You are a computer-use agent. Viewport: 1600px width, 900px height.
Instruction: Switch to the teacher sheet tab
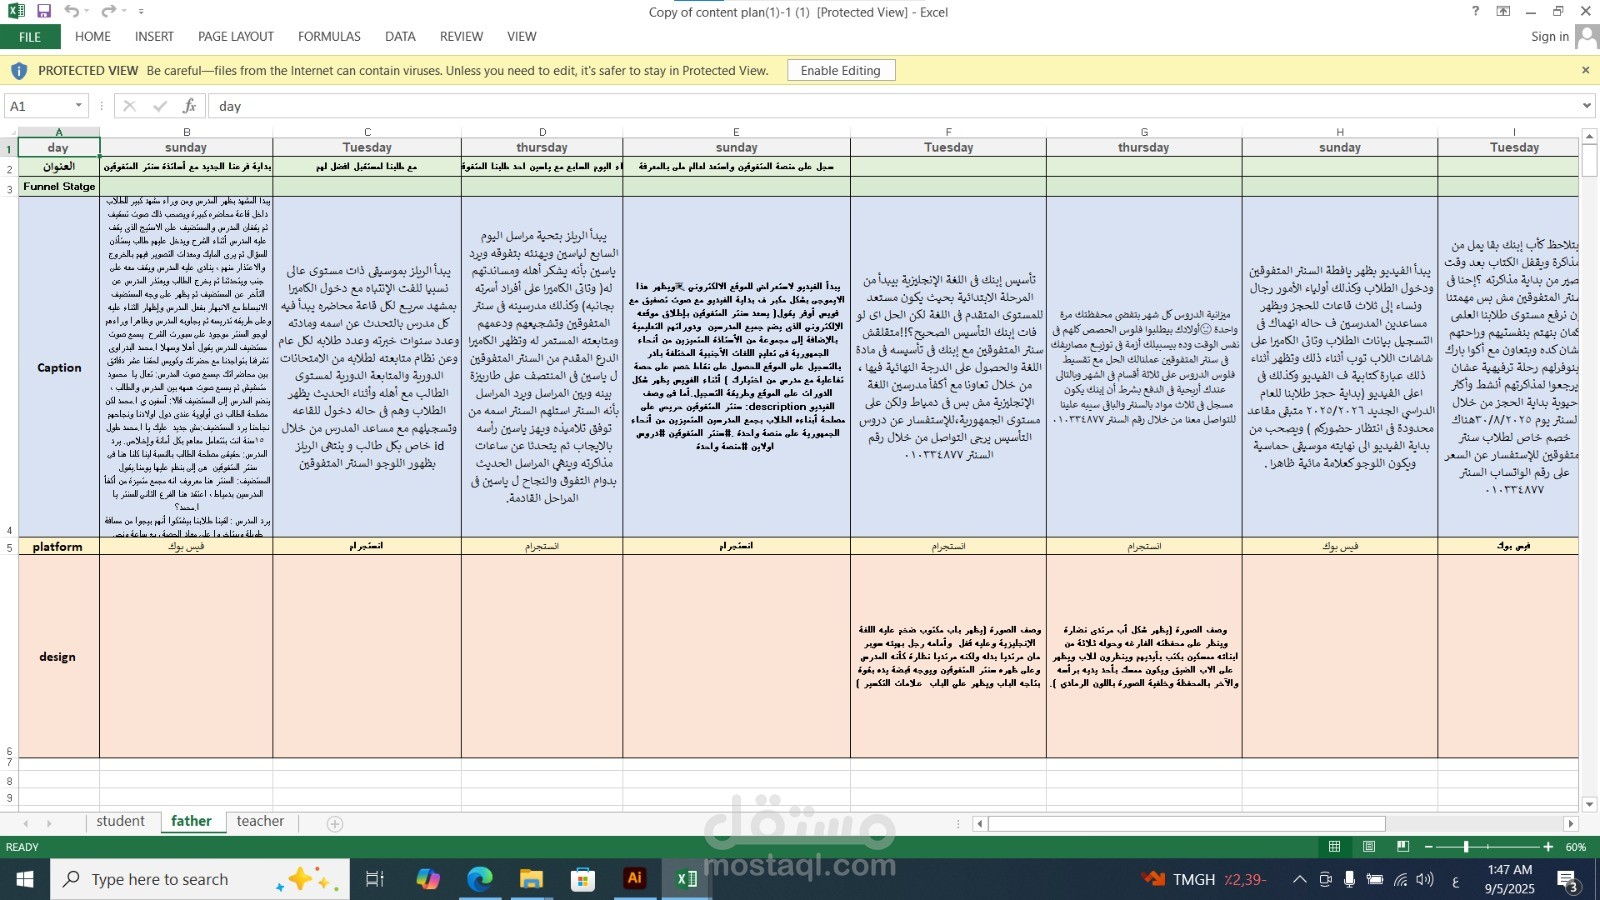260,822
